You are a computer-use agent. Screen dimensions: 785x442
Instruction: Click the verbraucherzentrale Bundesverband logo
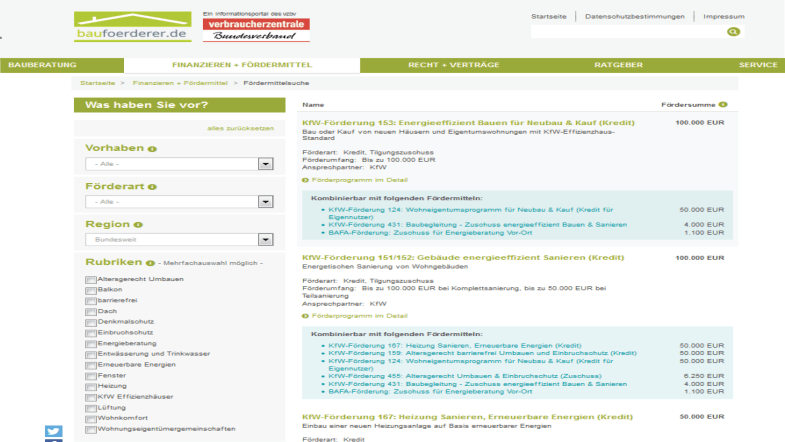click(x=256, y=30)
